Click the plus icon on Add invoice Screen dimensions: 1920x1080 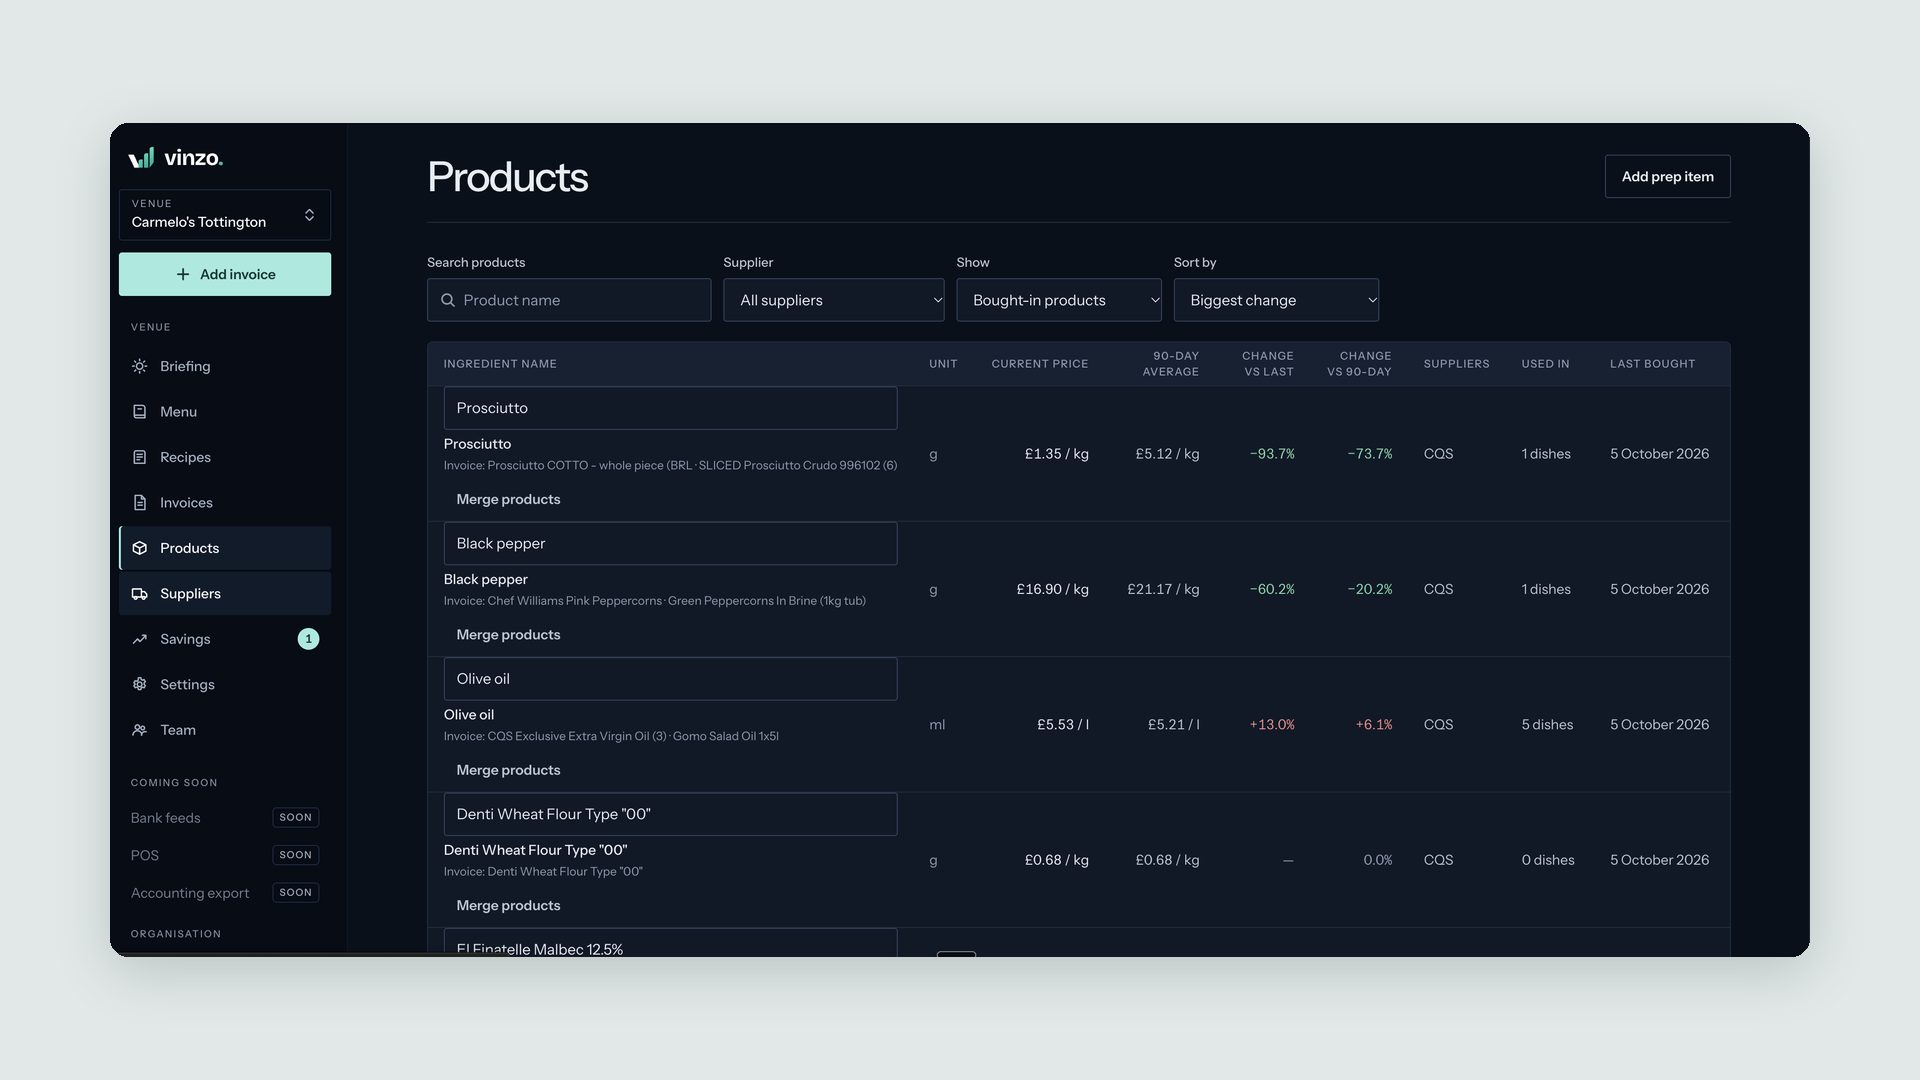point(183,274)
